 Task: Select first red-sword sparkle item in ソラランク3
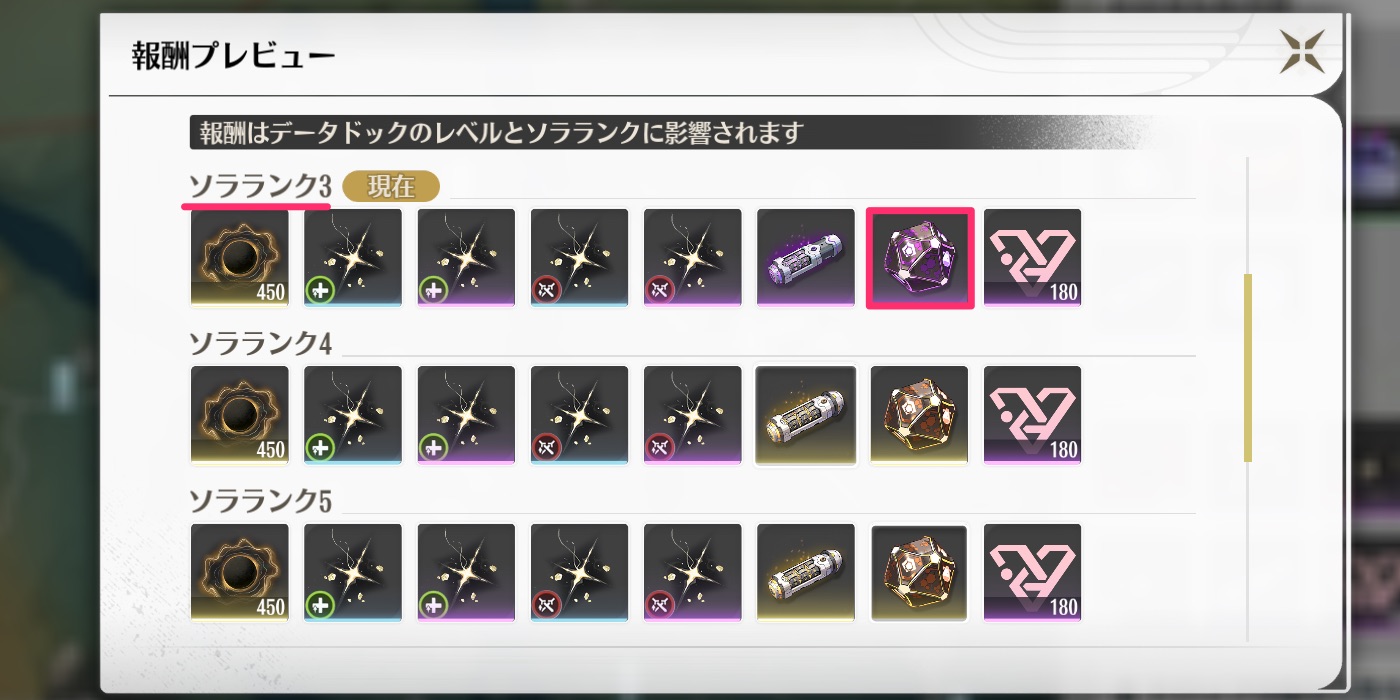pyautogui.click(x=580, y=258)
